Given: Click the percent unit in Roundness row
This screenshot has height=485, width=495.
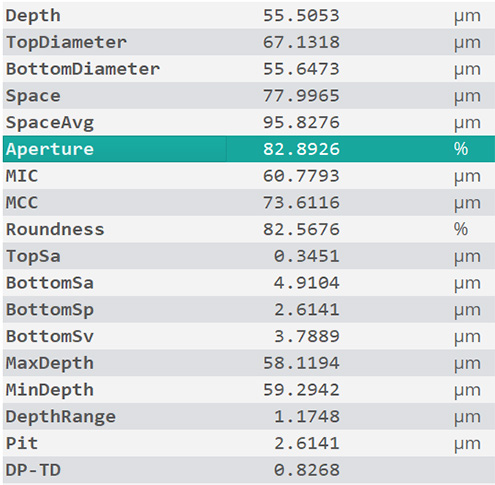Looking at the screenshot, I should click(x=461, y=229).
